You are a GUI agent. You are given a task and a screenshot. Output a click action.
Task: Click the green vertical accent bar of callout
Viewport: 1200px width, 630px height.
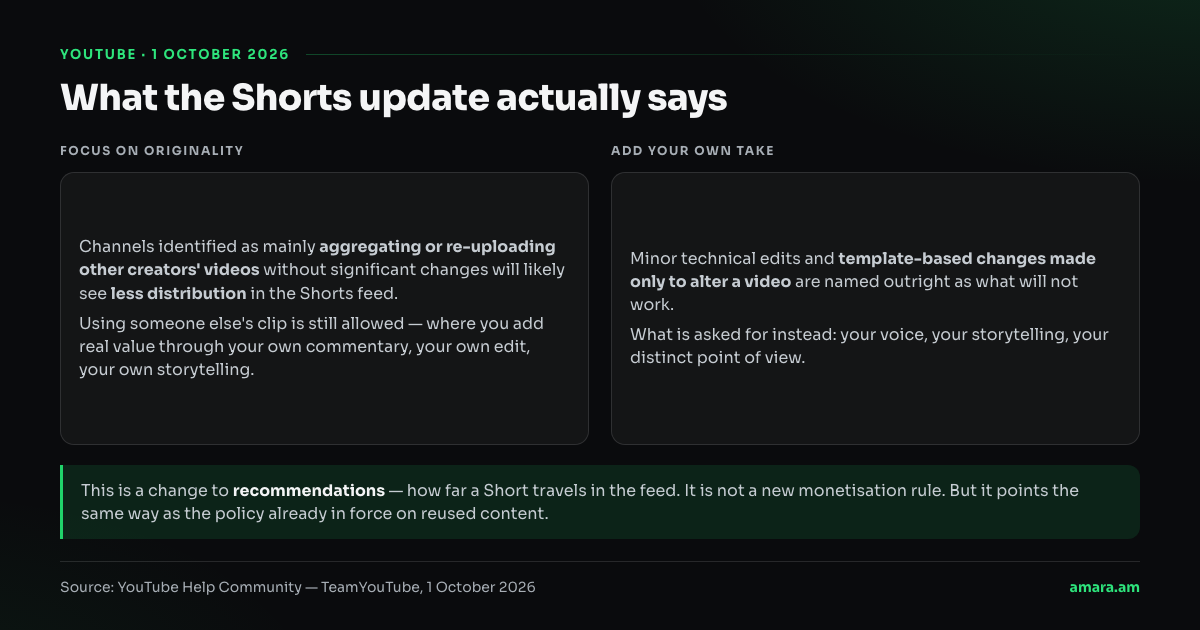[x=62, y=502]
